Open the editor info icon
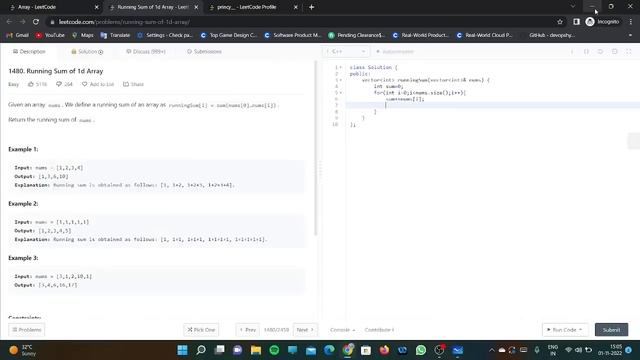The width and height of the screenshot is (640, 360). pyautogui.click(x=572, y=51)
